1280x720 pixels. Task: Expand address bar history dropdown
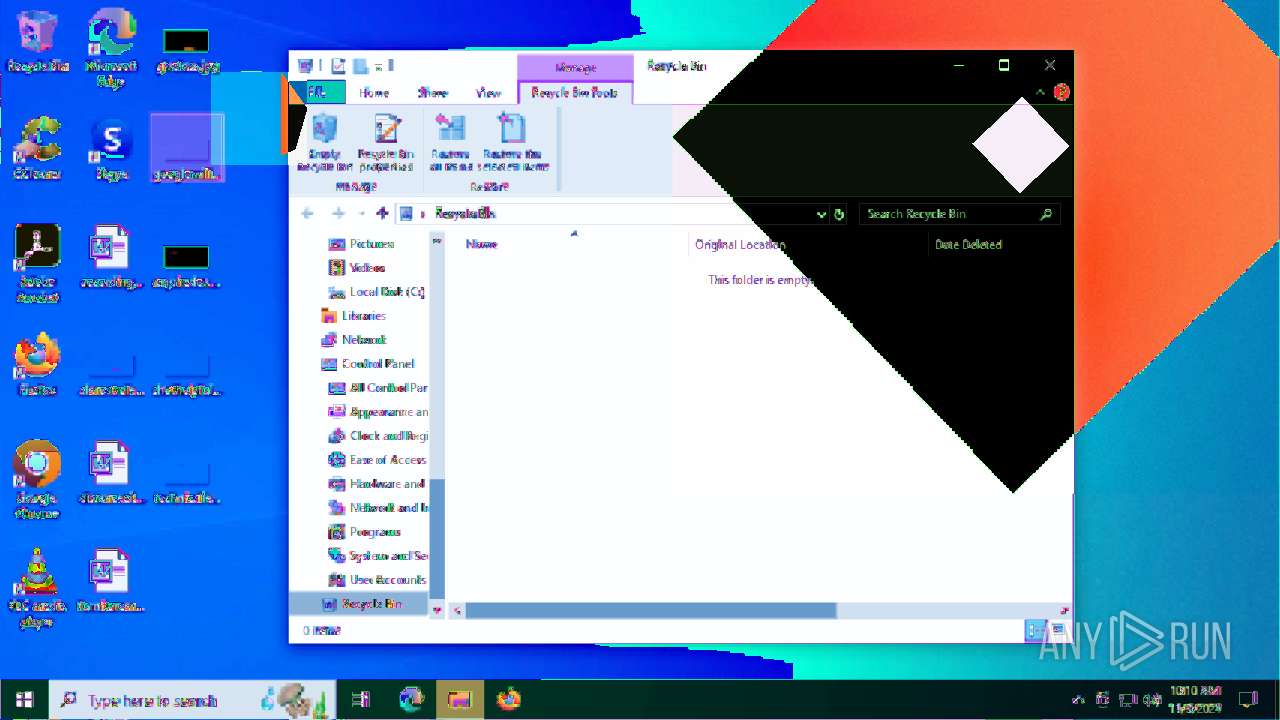pyautogui.click(x=821, y=214)
